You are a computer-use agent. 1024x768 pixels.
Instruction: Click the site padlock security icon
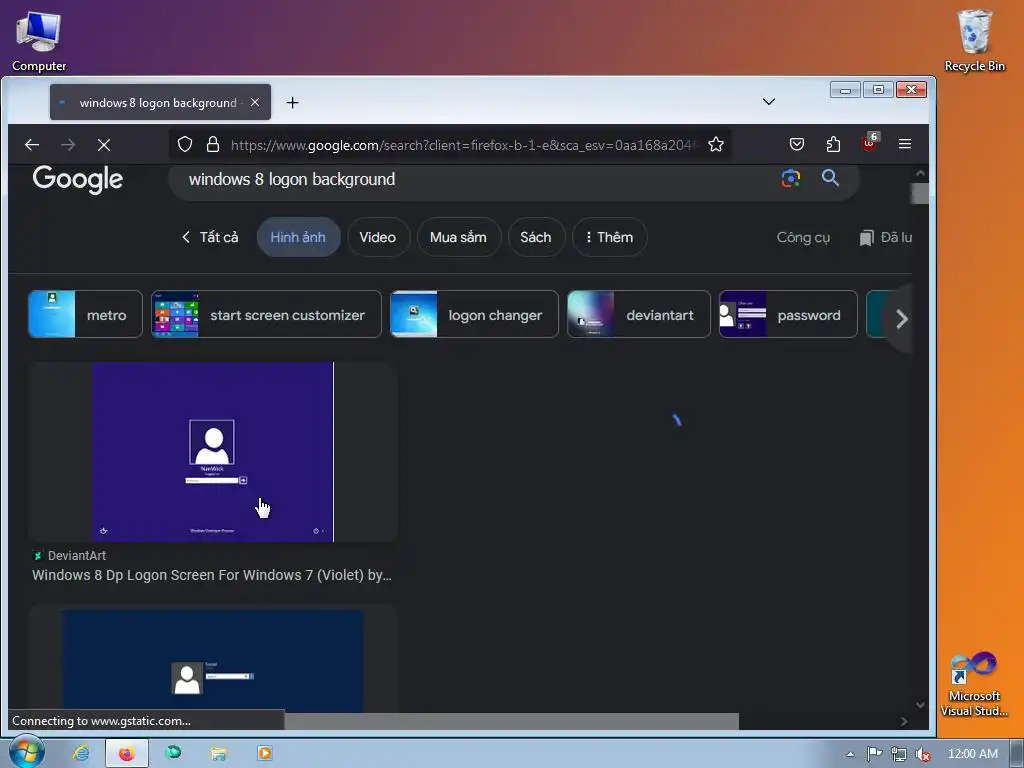coord(213,144)
